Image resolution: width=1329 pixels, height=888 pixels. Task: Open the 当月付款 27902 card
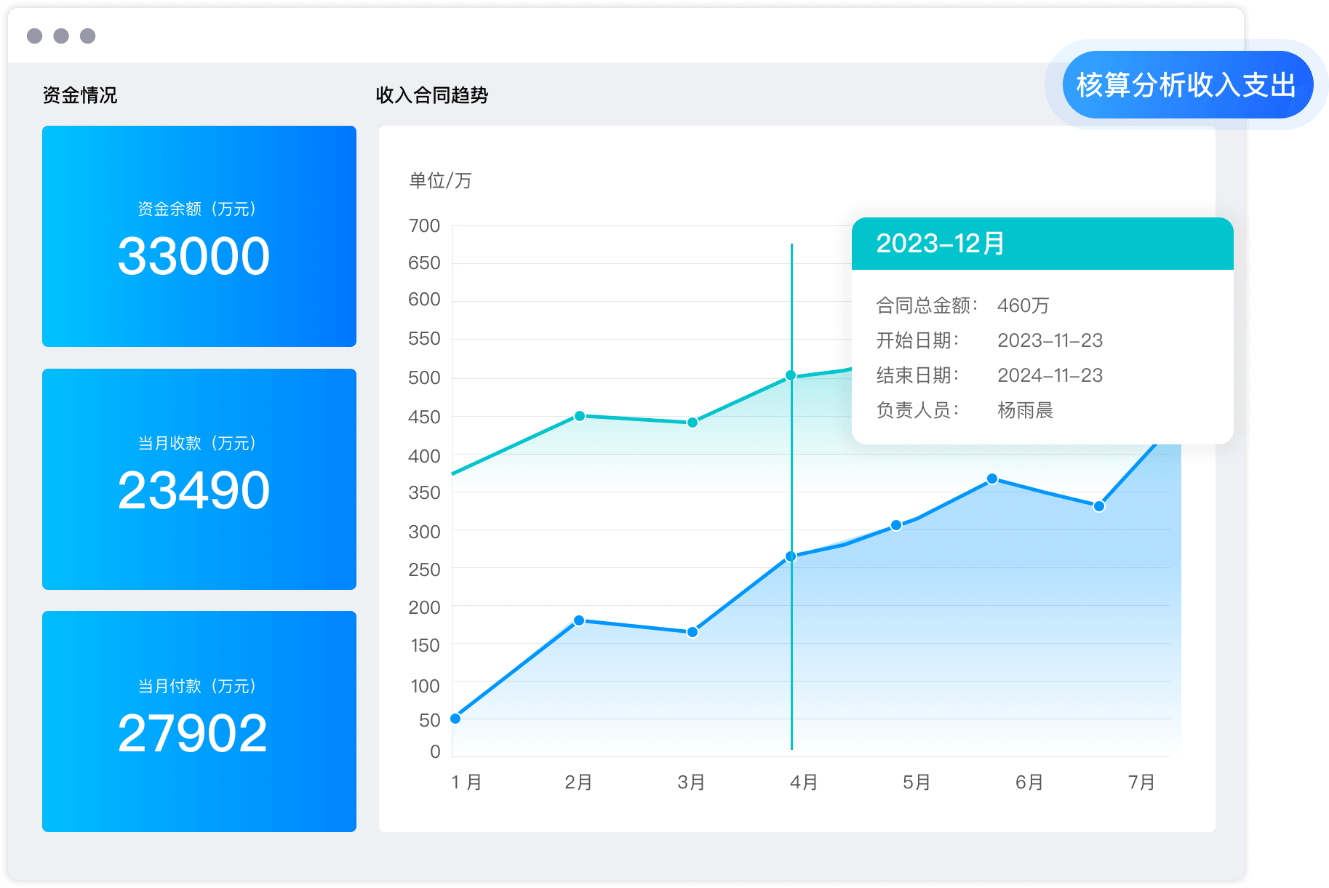199,721
